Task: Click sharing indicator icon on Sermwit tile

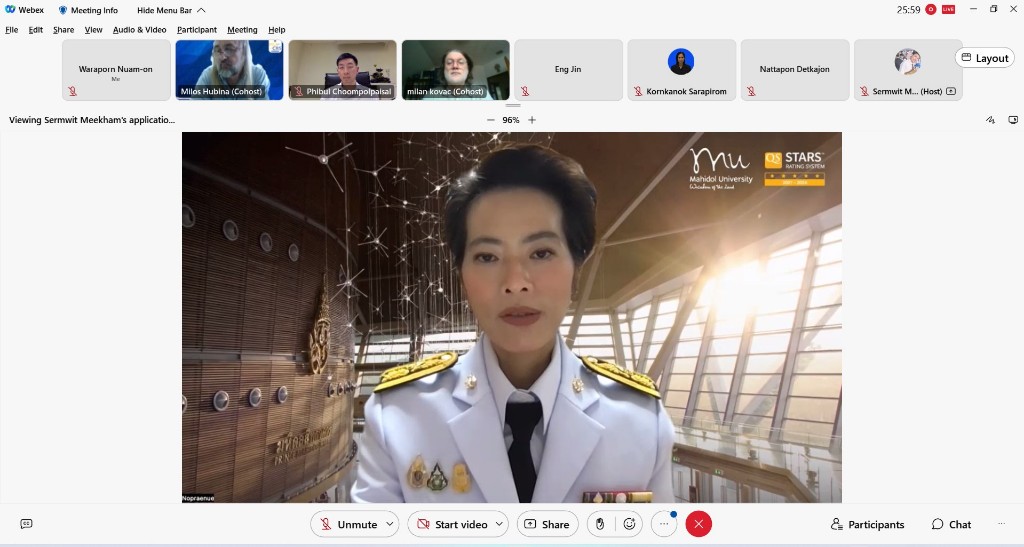Action: pos(951,91)
